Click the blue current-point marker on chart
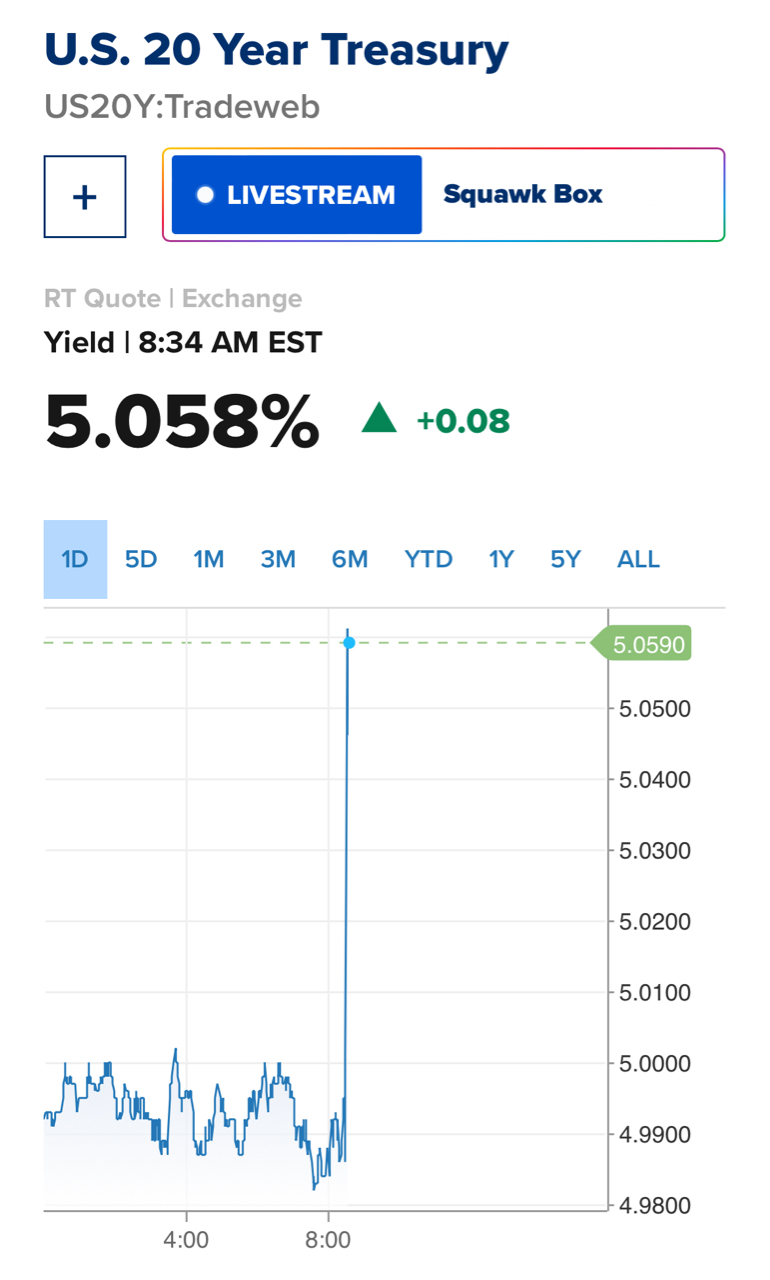The height and width of the screenshot is (1280, 770). (x=349, y=642)
